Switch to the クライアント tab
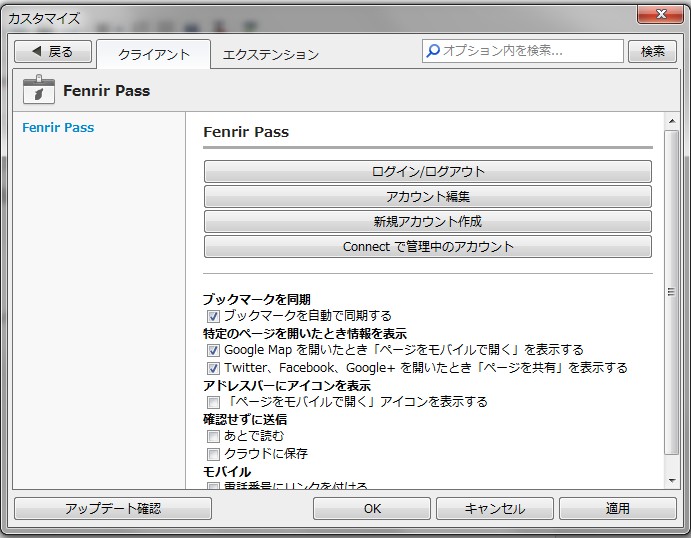This screenshot has height=538, width=691. coord(154,54)
